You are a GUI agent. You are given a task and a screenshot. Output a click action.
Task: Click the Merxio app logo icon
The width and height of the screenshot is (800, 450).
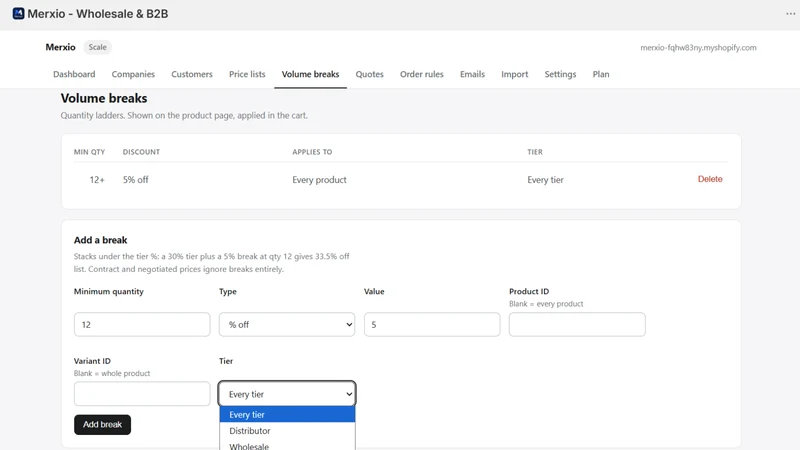click(18, 14)
